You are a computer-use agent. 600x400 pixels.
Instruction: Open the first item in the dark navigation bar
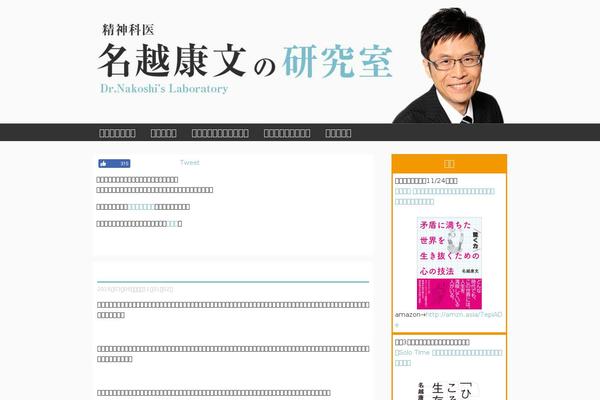coord(117,133)
